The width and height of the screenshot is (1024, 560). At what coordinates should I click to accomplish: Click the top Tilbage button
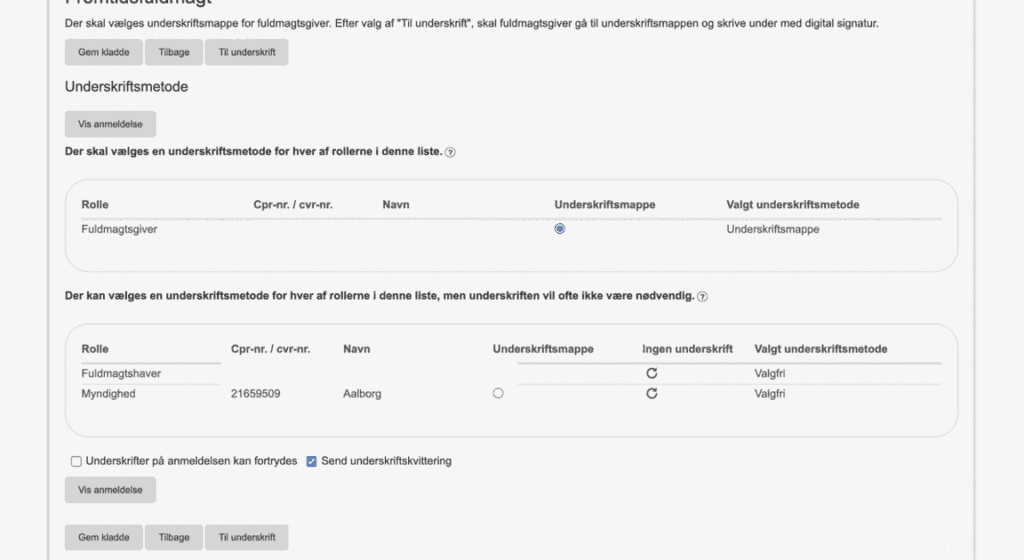pos(174,52)
